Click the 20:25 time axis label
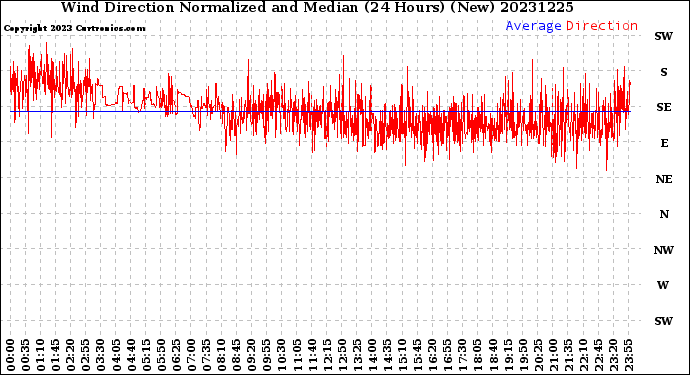Viewport: 690px width, 375px height. 538,355
